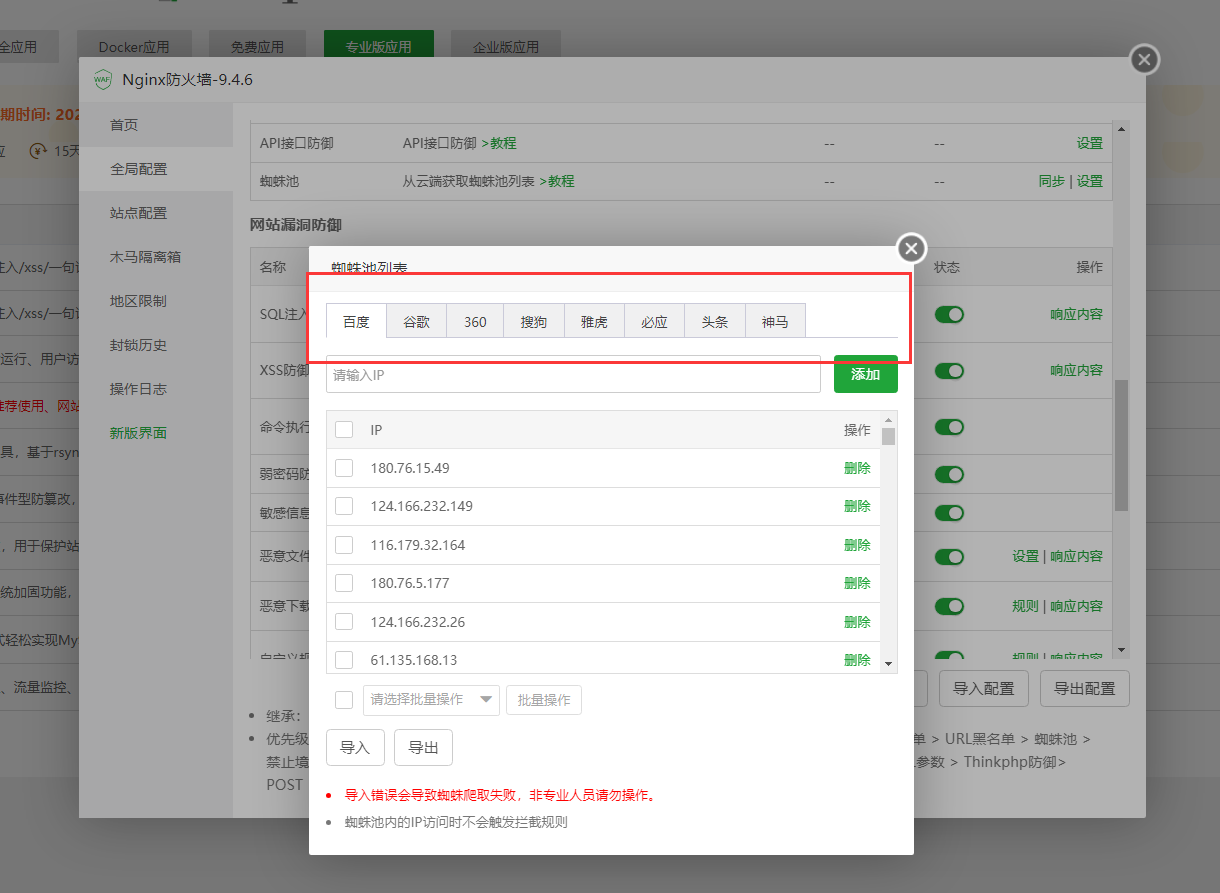Click the 批量操作 button
Viewport: 1220px width, 893px height.
pos(544,700)
